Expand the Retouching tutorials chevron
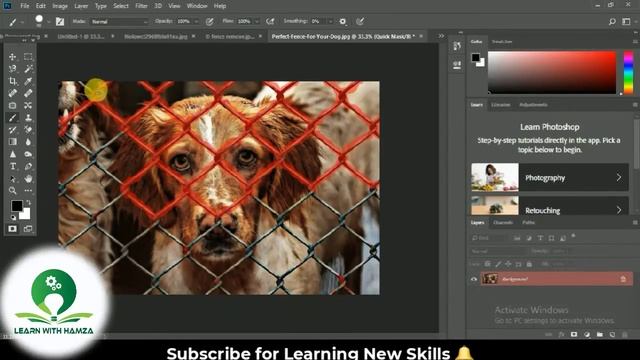The image size is (640, 360). coord(619,210)
